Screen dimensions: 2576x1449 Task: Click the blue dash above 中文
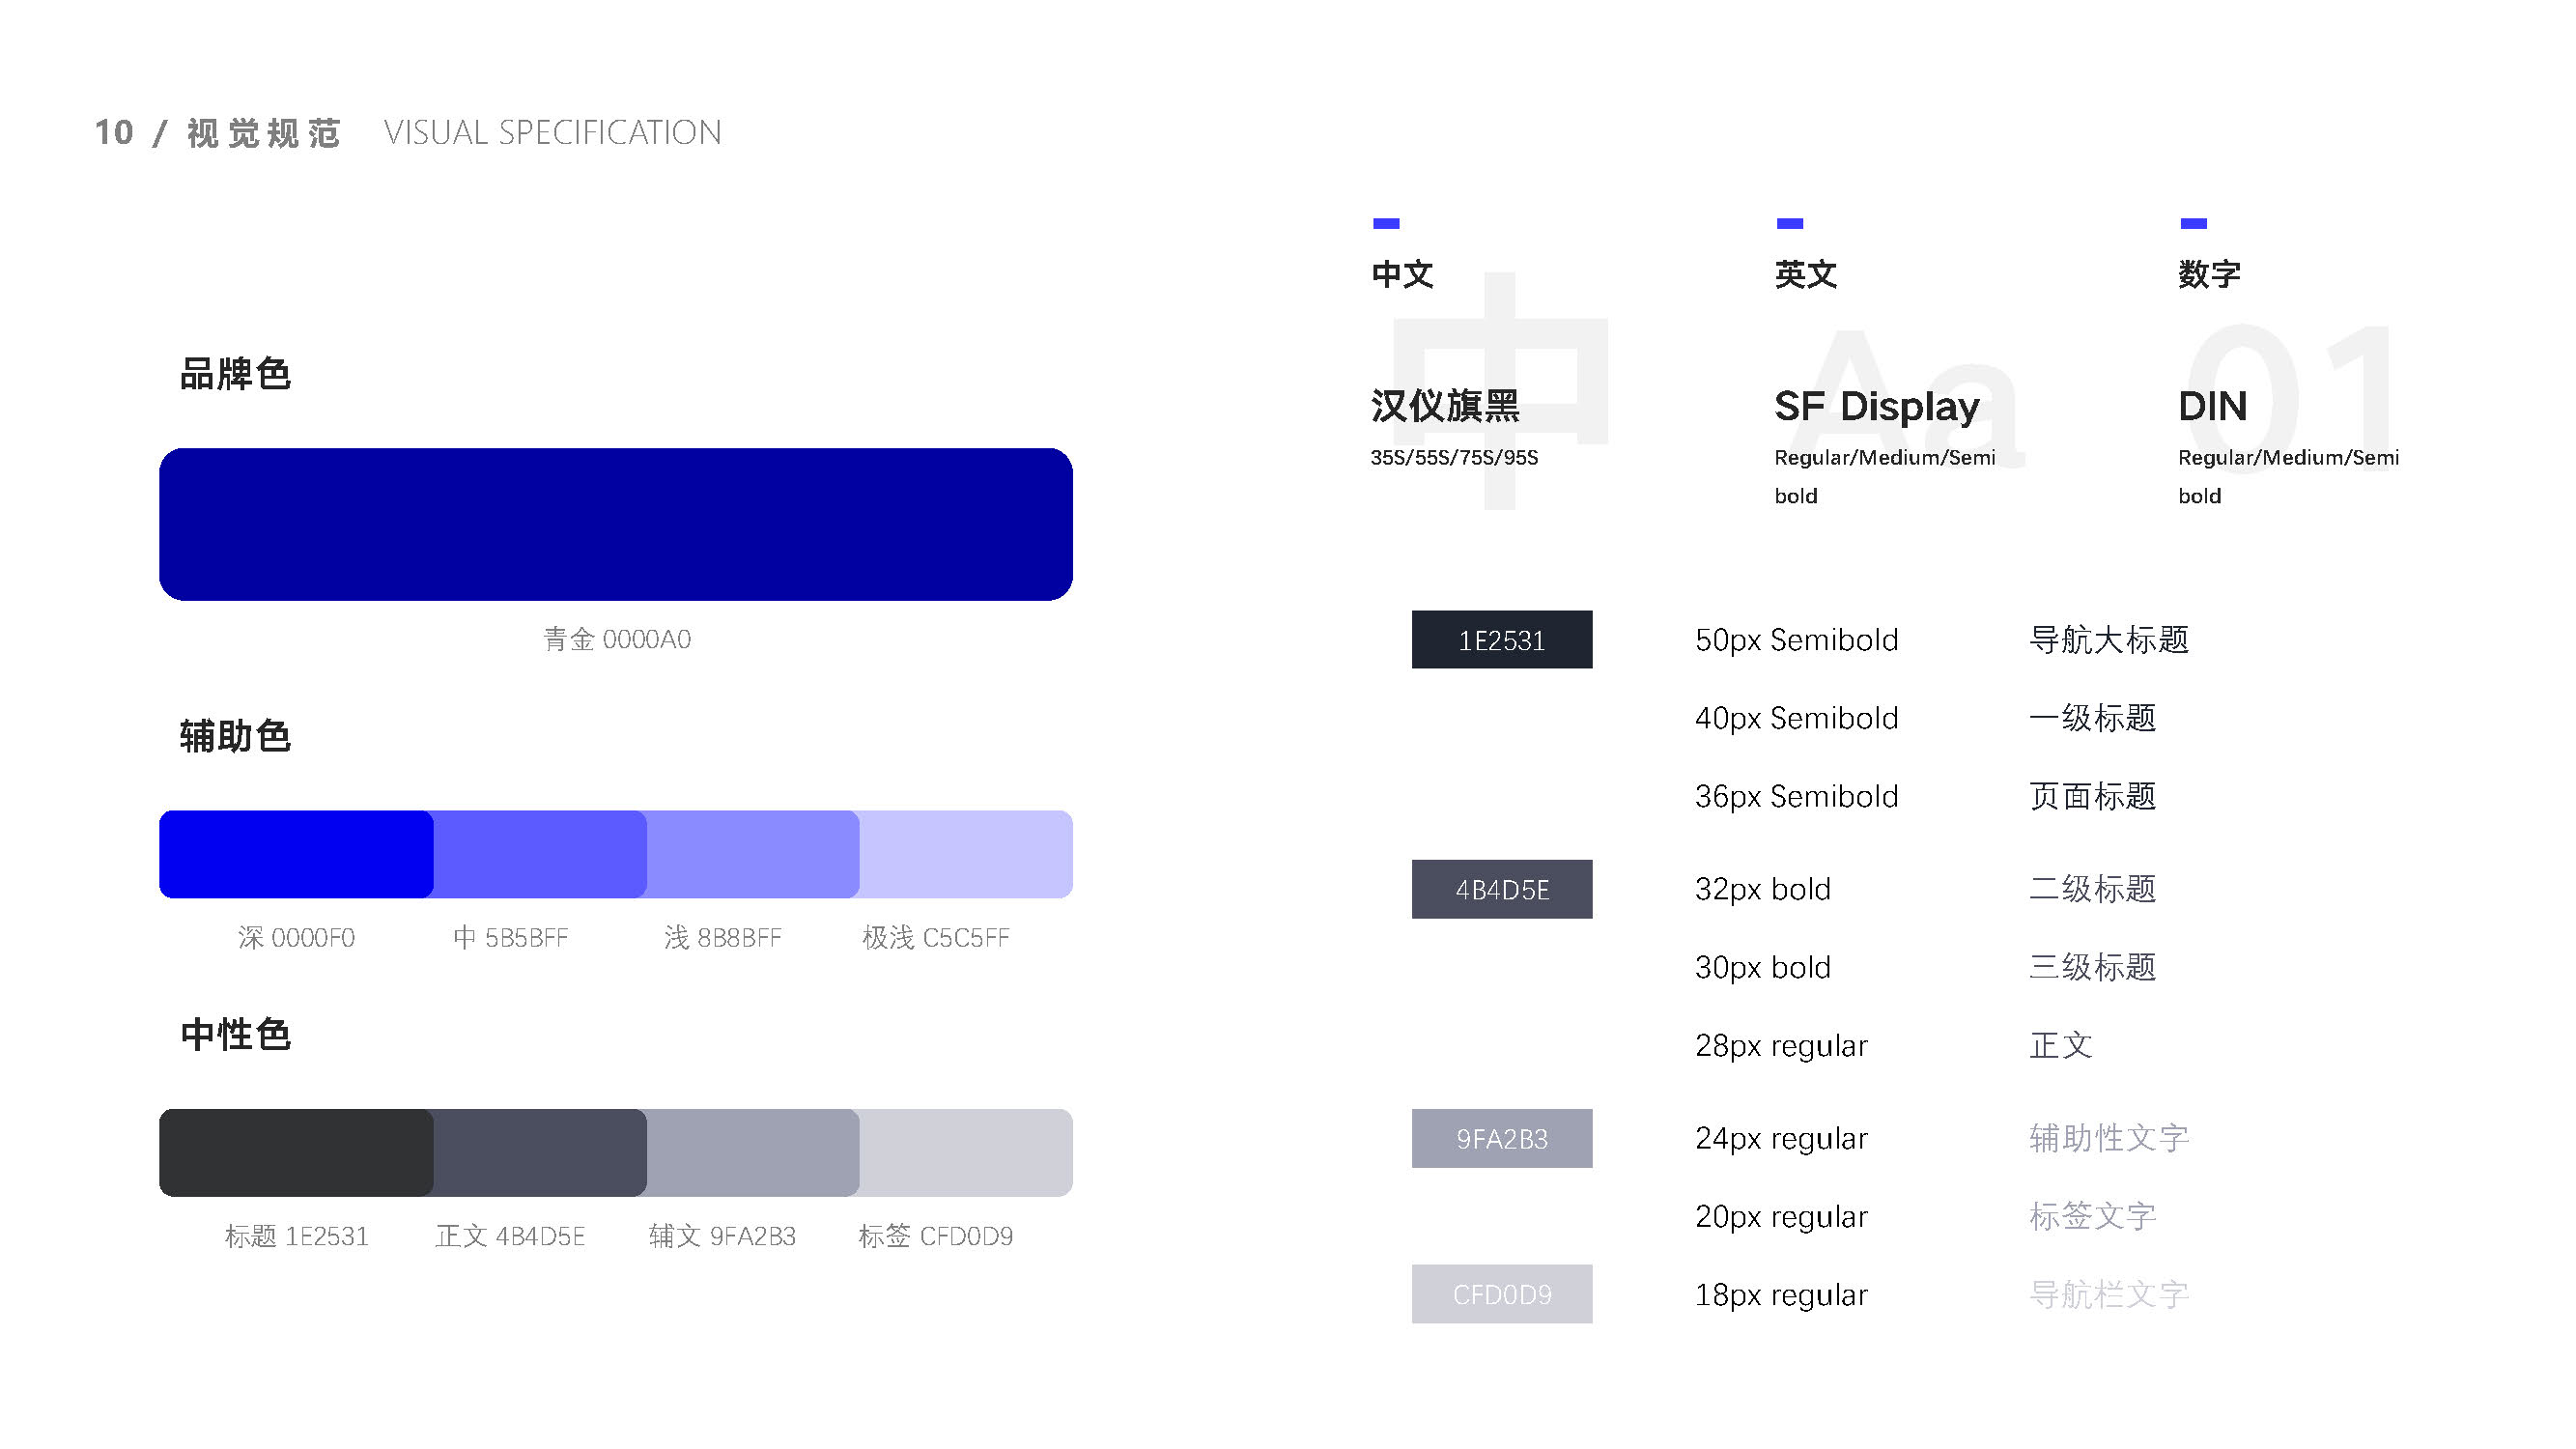click(x=1386, y=223)
